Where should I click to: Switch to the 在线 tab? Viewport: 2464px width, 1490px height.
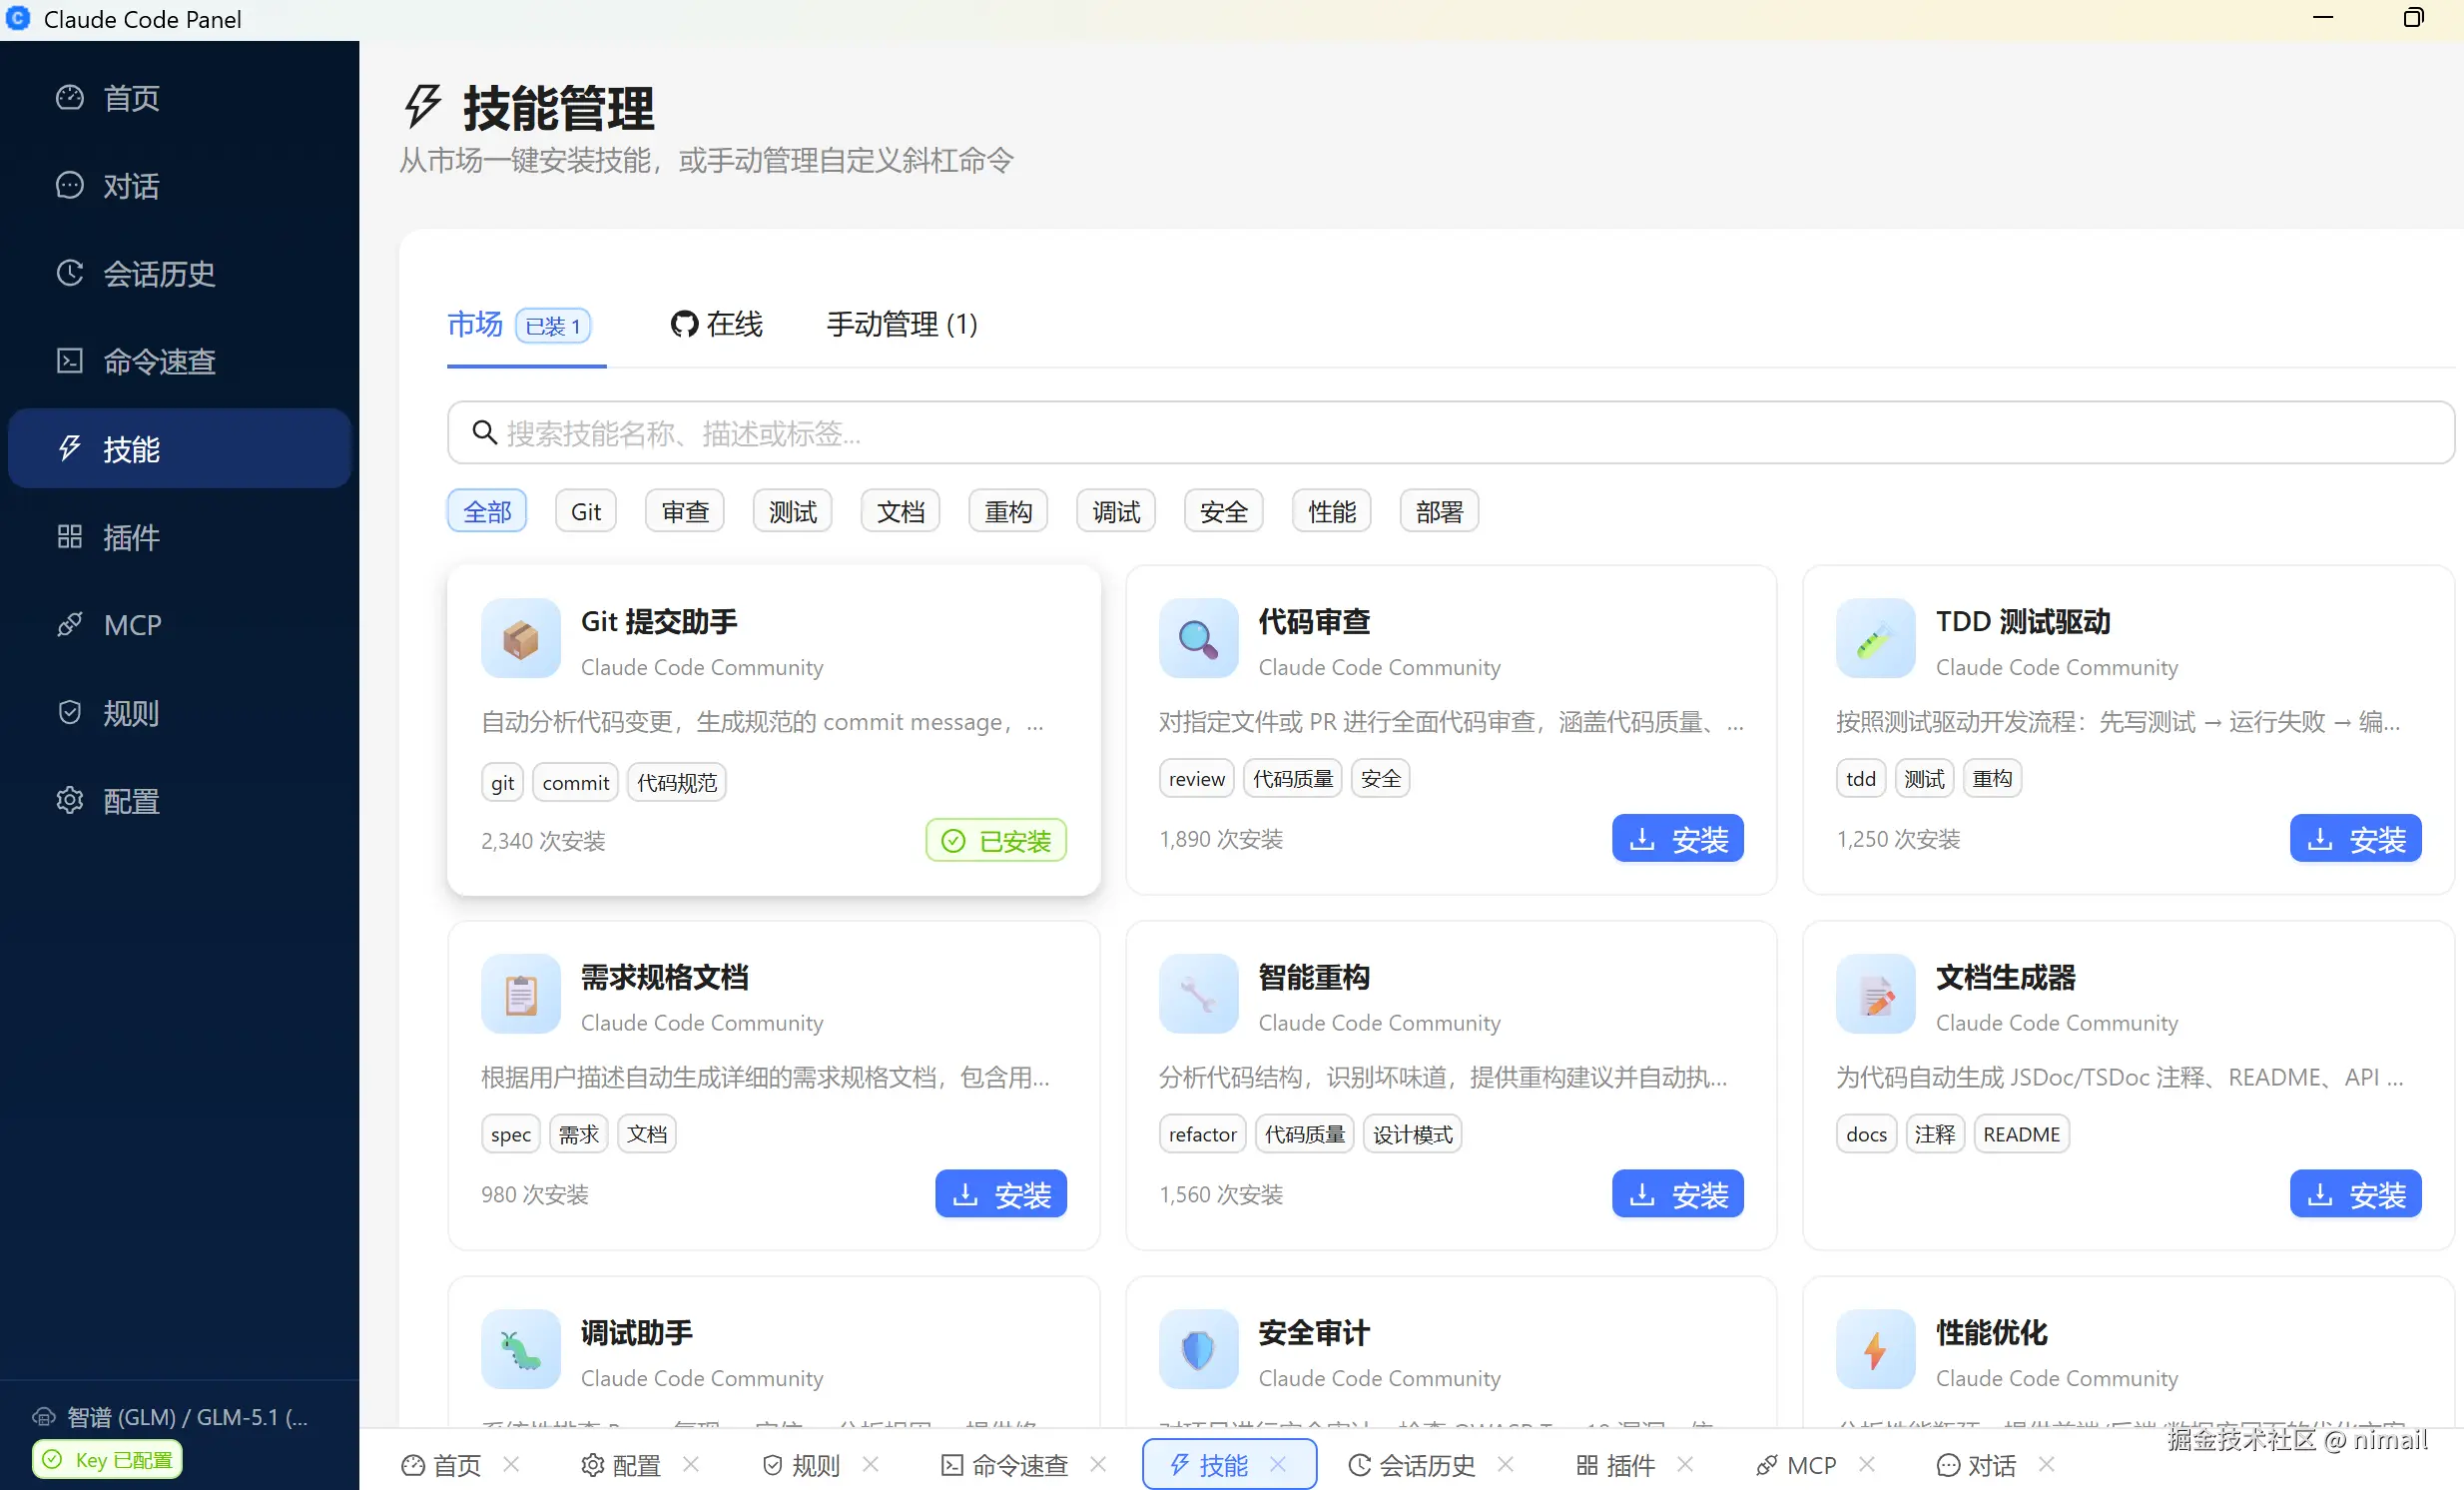[x=716, y=324]
